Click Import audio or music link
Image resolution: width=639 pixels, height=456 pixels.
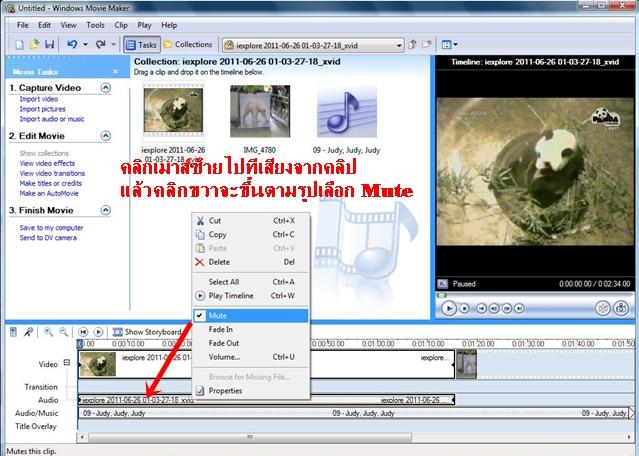pyautogui.click(x=52, y=119)
